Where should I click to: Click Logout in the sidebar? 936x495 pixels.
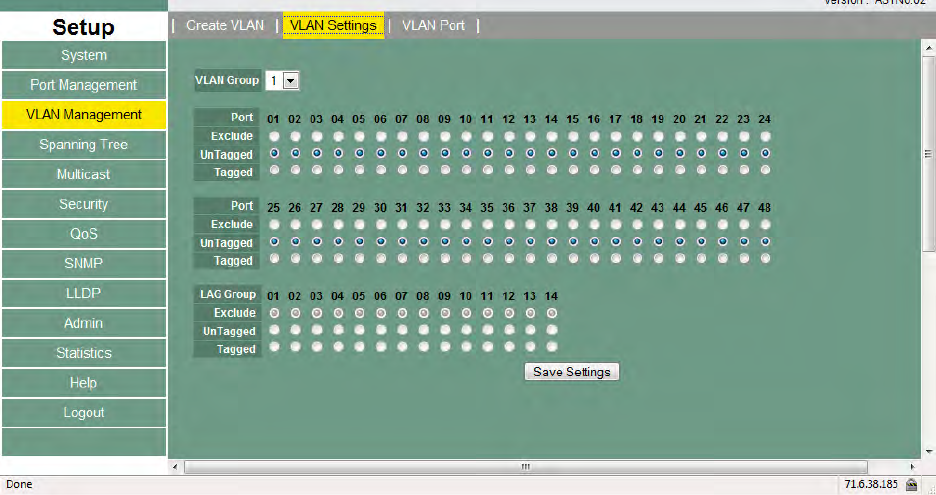(83, 413)
